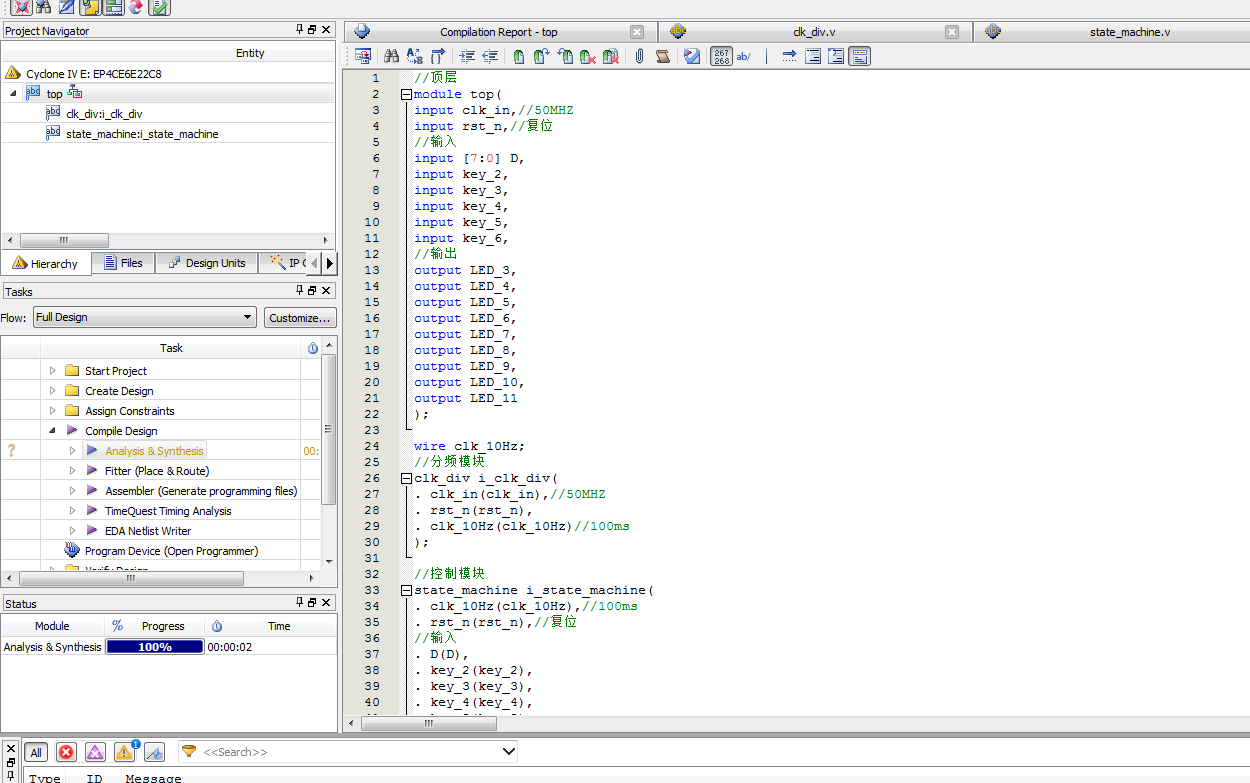Toggle the All messages filter
Screen dimensions: 1250x783
coord(35,752)
